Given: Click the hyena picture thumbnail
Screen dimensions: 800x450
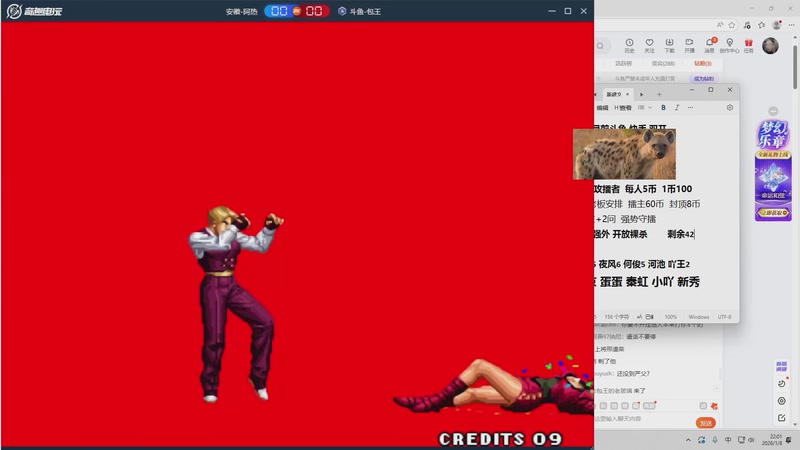Looking at the screenshot, I should pyautogui.click(x=624, y=154).
